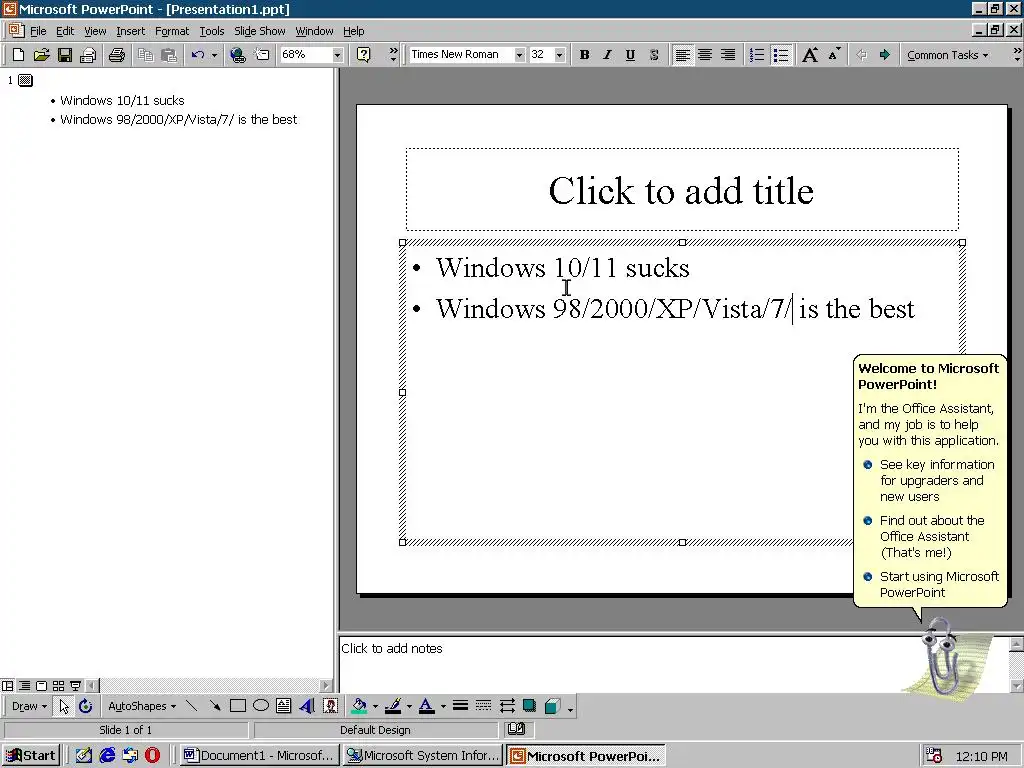Open the Slide Show menu
The image size is (1024, 768).
click(259, 31)
